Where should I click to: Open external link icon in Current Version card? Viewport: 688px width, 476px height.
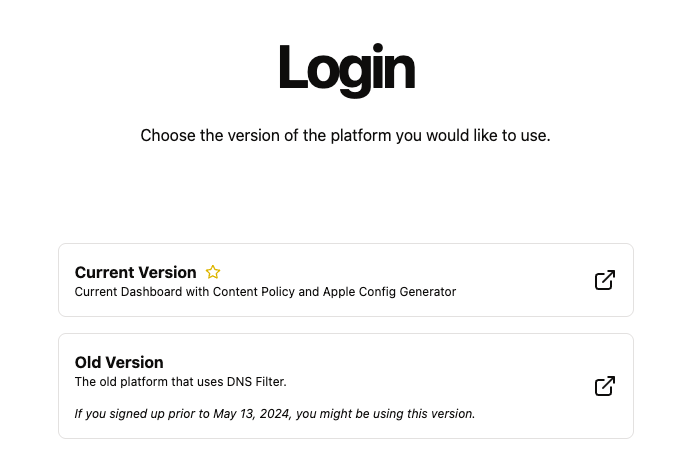tap(605, 280)
